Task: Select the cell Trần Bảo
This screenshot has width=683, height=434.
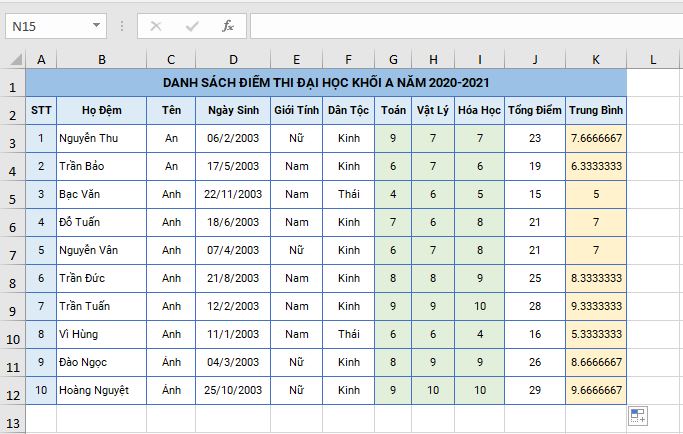Action: coord(101,166)
